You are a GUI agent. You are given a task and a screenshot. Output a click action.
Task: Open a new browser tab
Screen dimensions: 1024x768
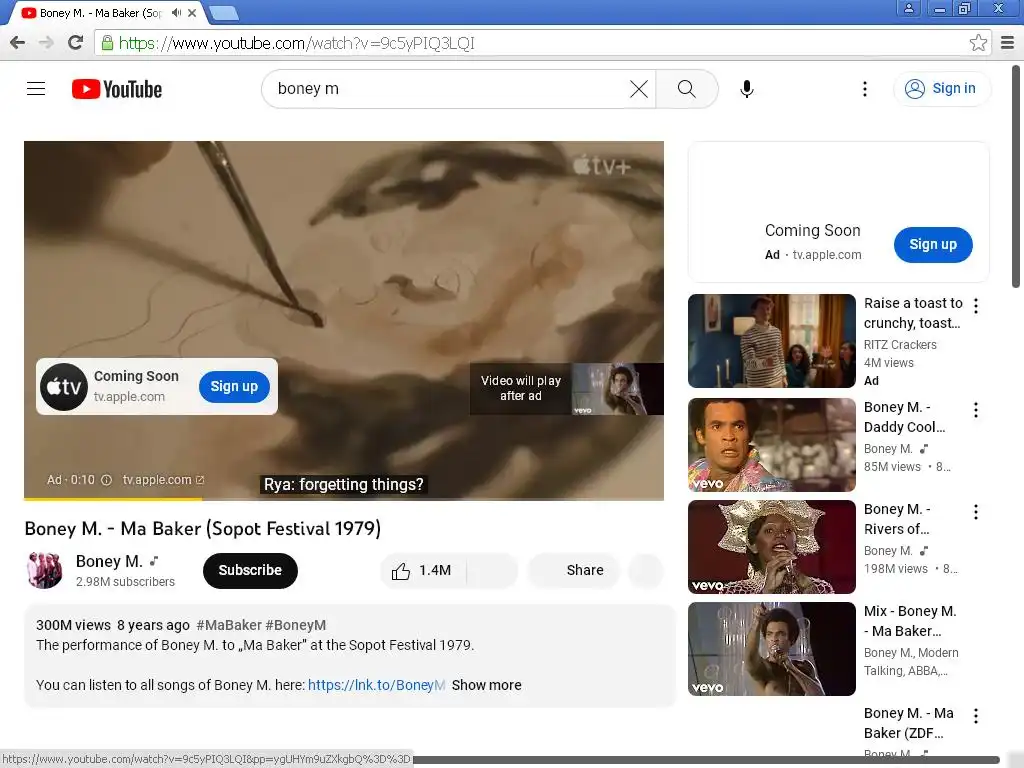pos(224,13)
